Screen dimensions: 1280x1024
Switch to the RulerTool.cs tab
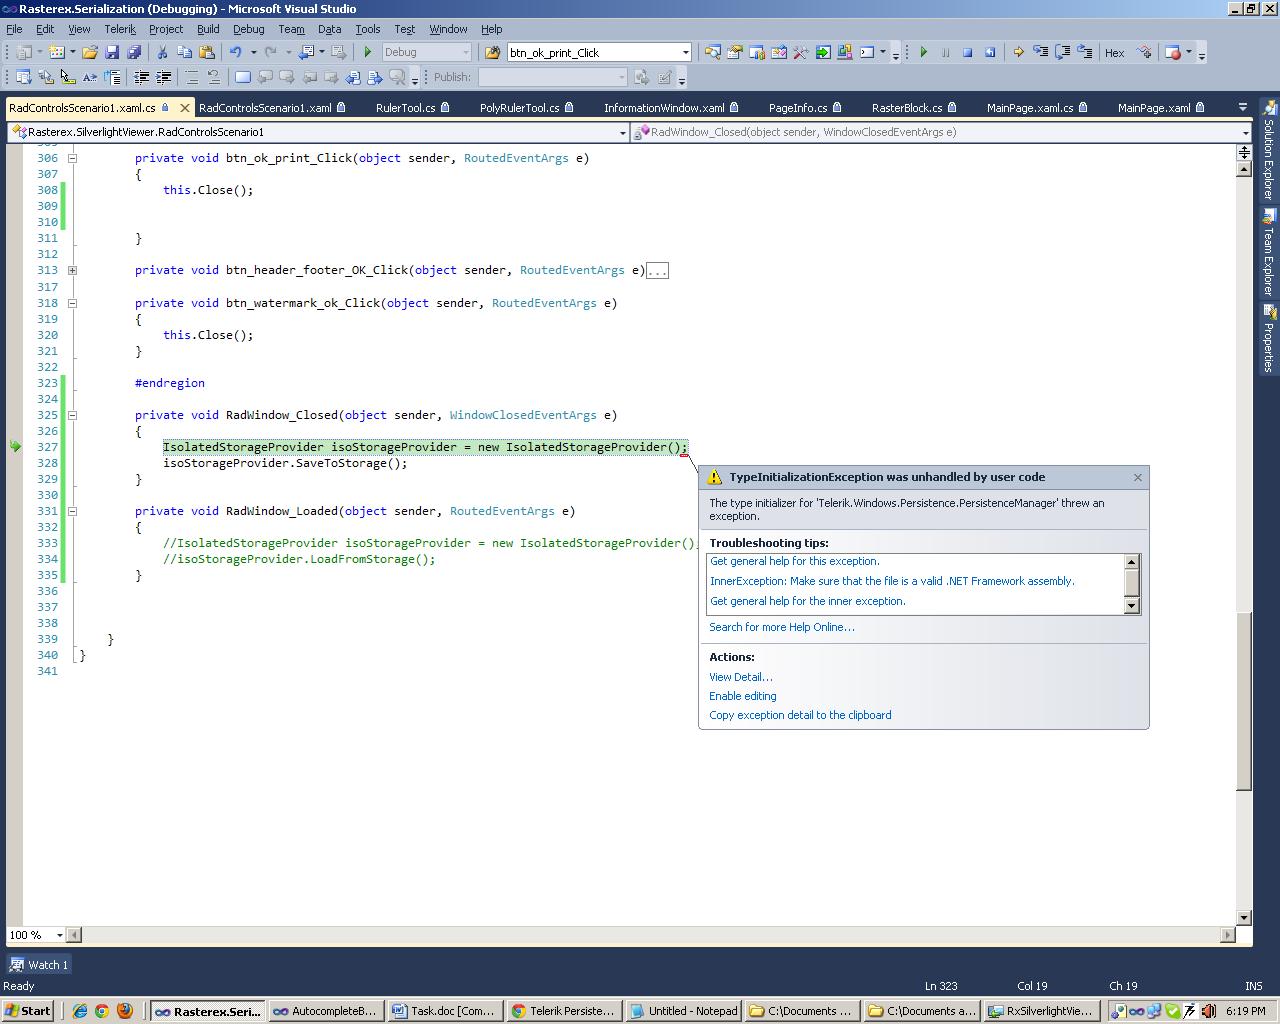coord(405,108)
